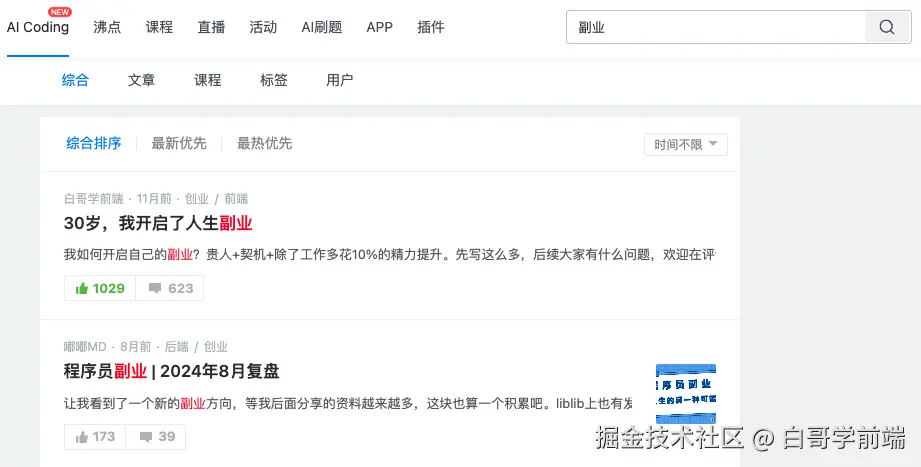Switch to the 用户 search tab
Viewport: 921px width, 467px height.
point(340,80)
